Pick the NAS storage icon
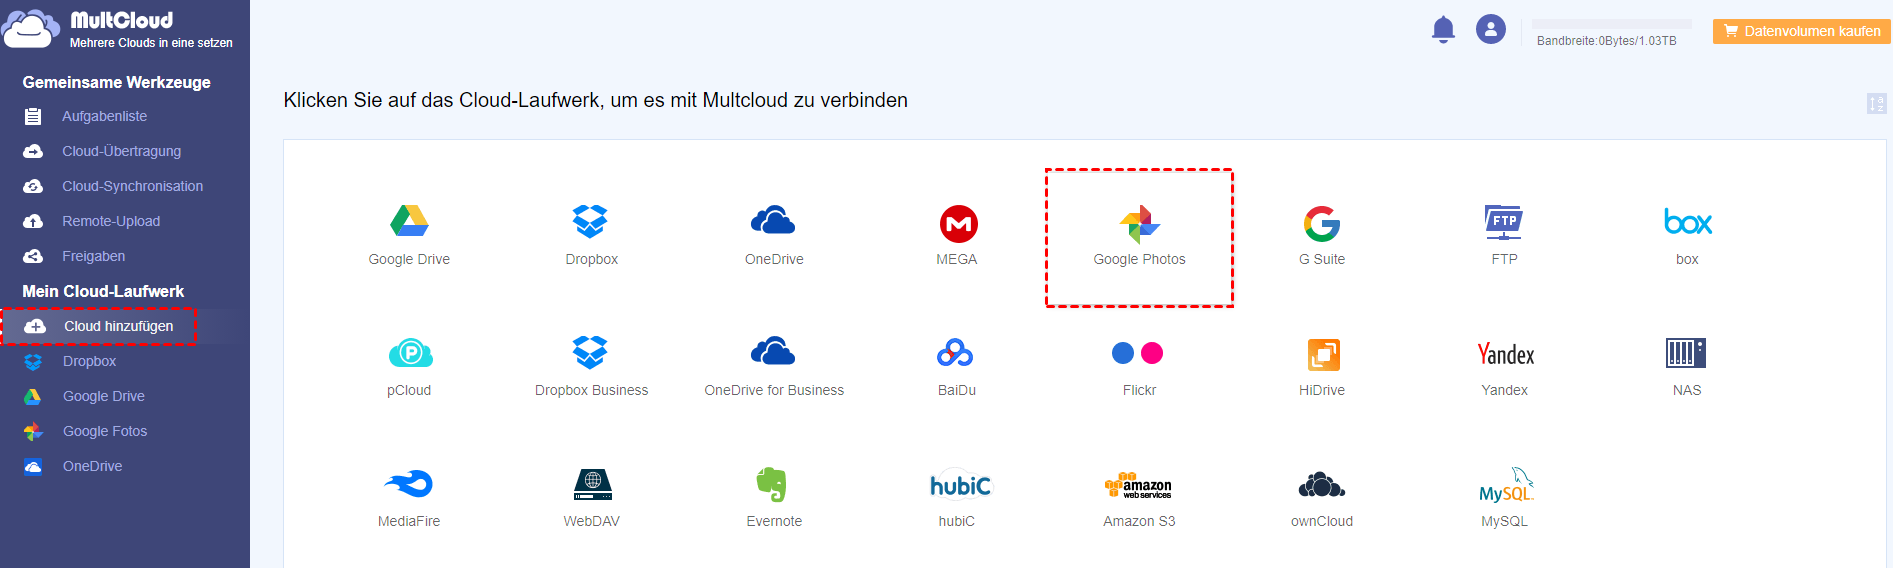1893x568 pixels. tap(1686, 353)
